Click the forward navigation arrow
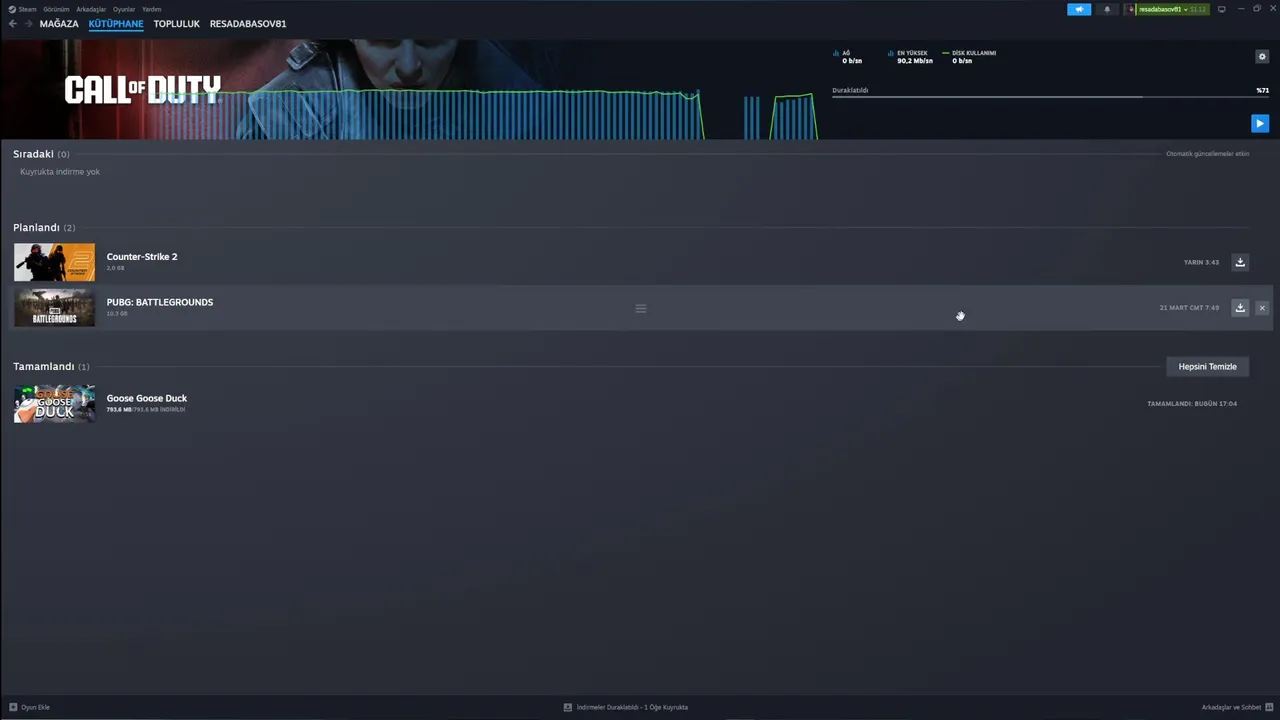Screen dimensions: 1280x720 coord(28,24)
